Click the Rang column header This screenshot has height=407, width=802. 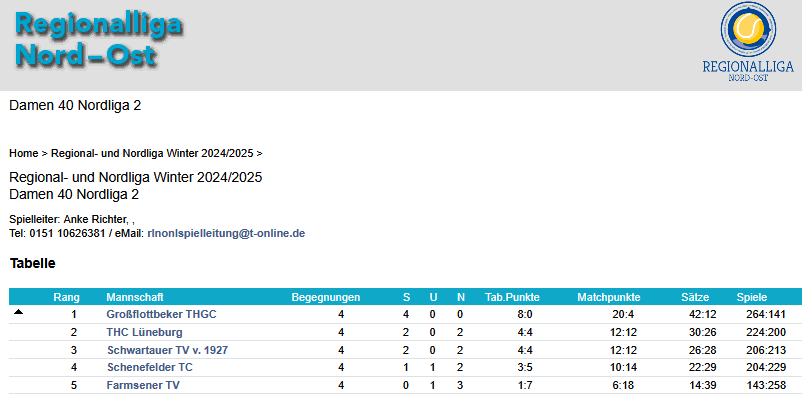(66, 297)
